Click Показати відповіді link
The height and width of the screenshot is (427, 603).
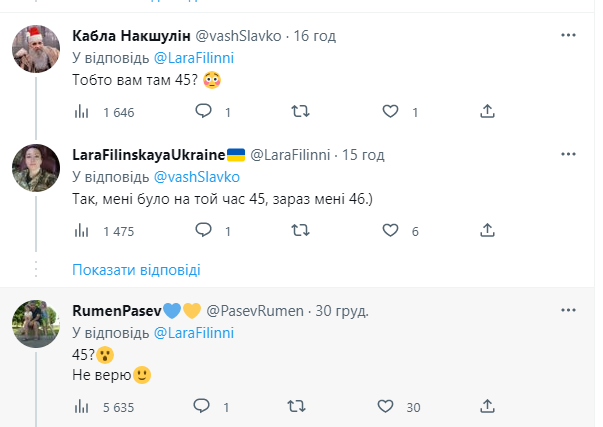coord(137,270)
